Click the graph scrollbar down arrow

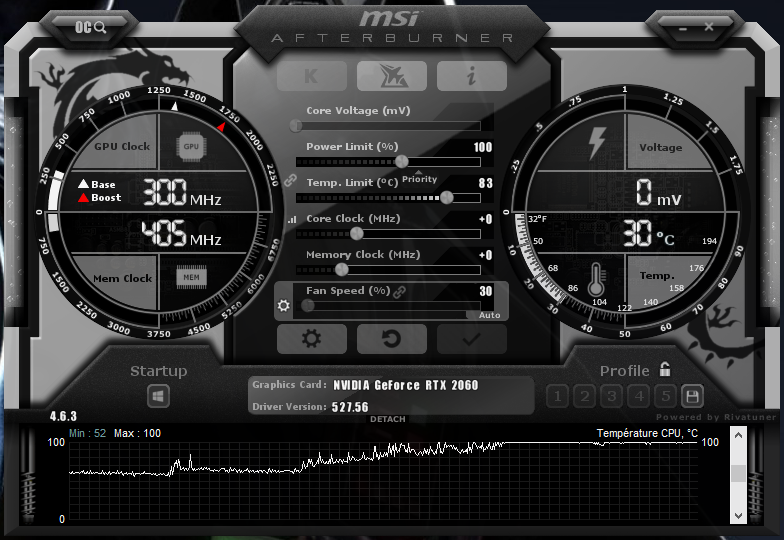pos(738,516)
